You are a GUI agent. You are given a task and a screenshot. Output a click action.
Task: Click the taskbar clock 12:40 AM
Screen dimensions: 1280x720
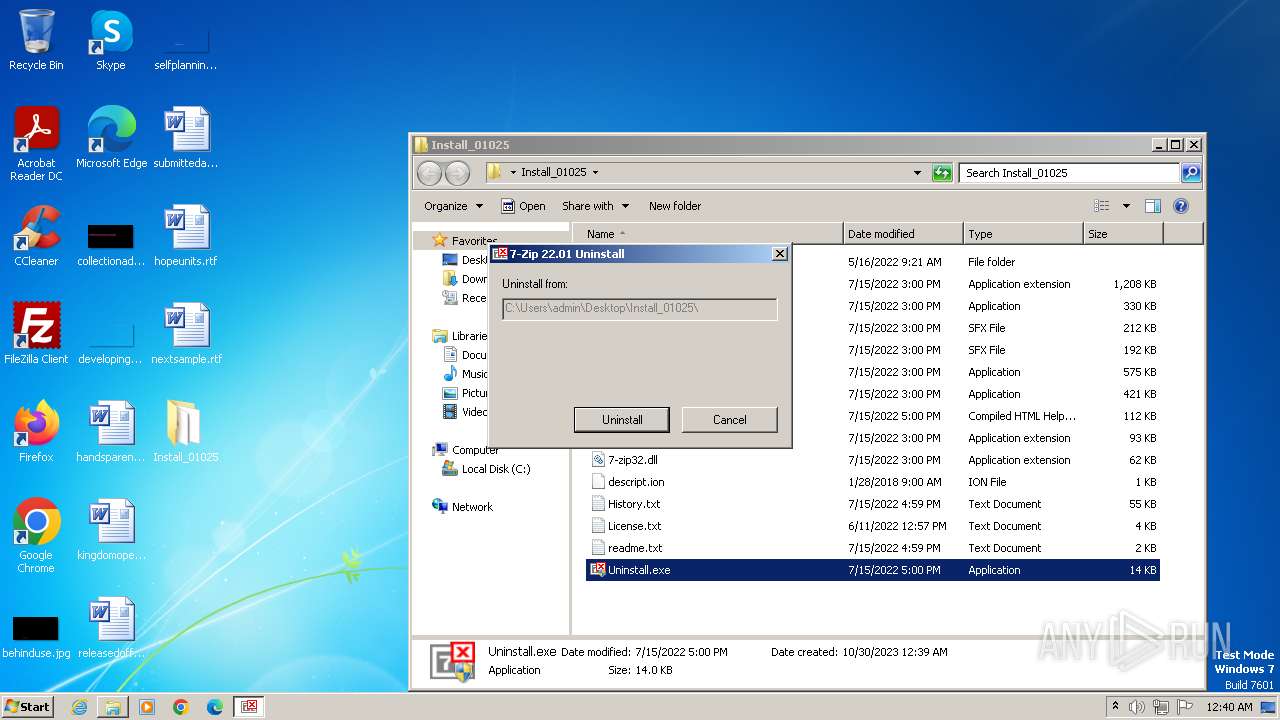point(1229,707)
